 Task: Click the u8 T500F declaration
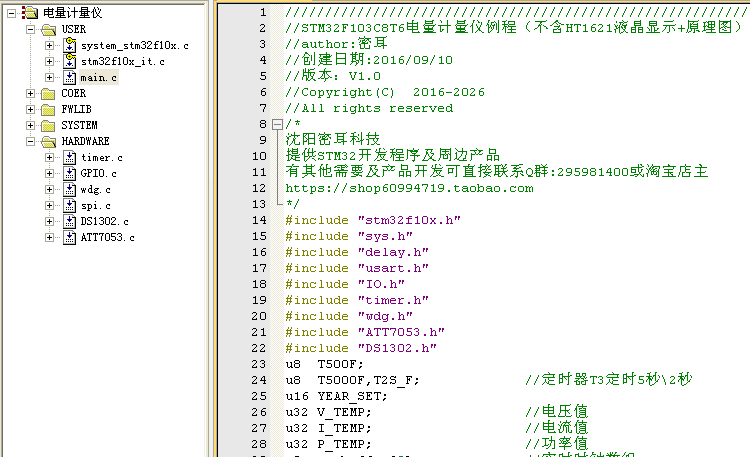point(325,364)
